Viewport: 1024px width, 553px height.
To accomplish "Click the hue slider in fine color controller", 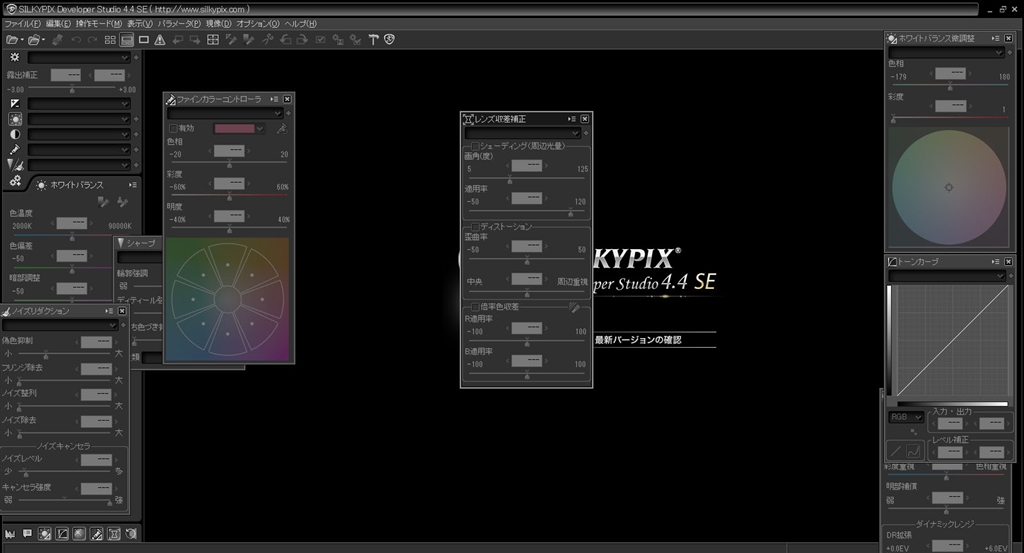I will [229, 163].
